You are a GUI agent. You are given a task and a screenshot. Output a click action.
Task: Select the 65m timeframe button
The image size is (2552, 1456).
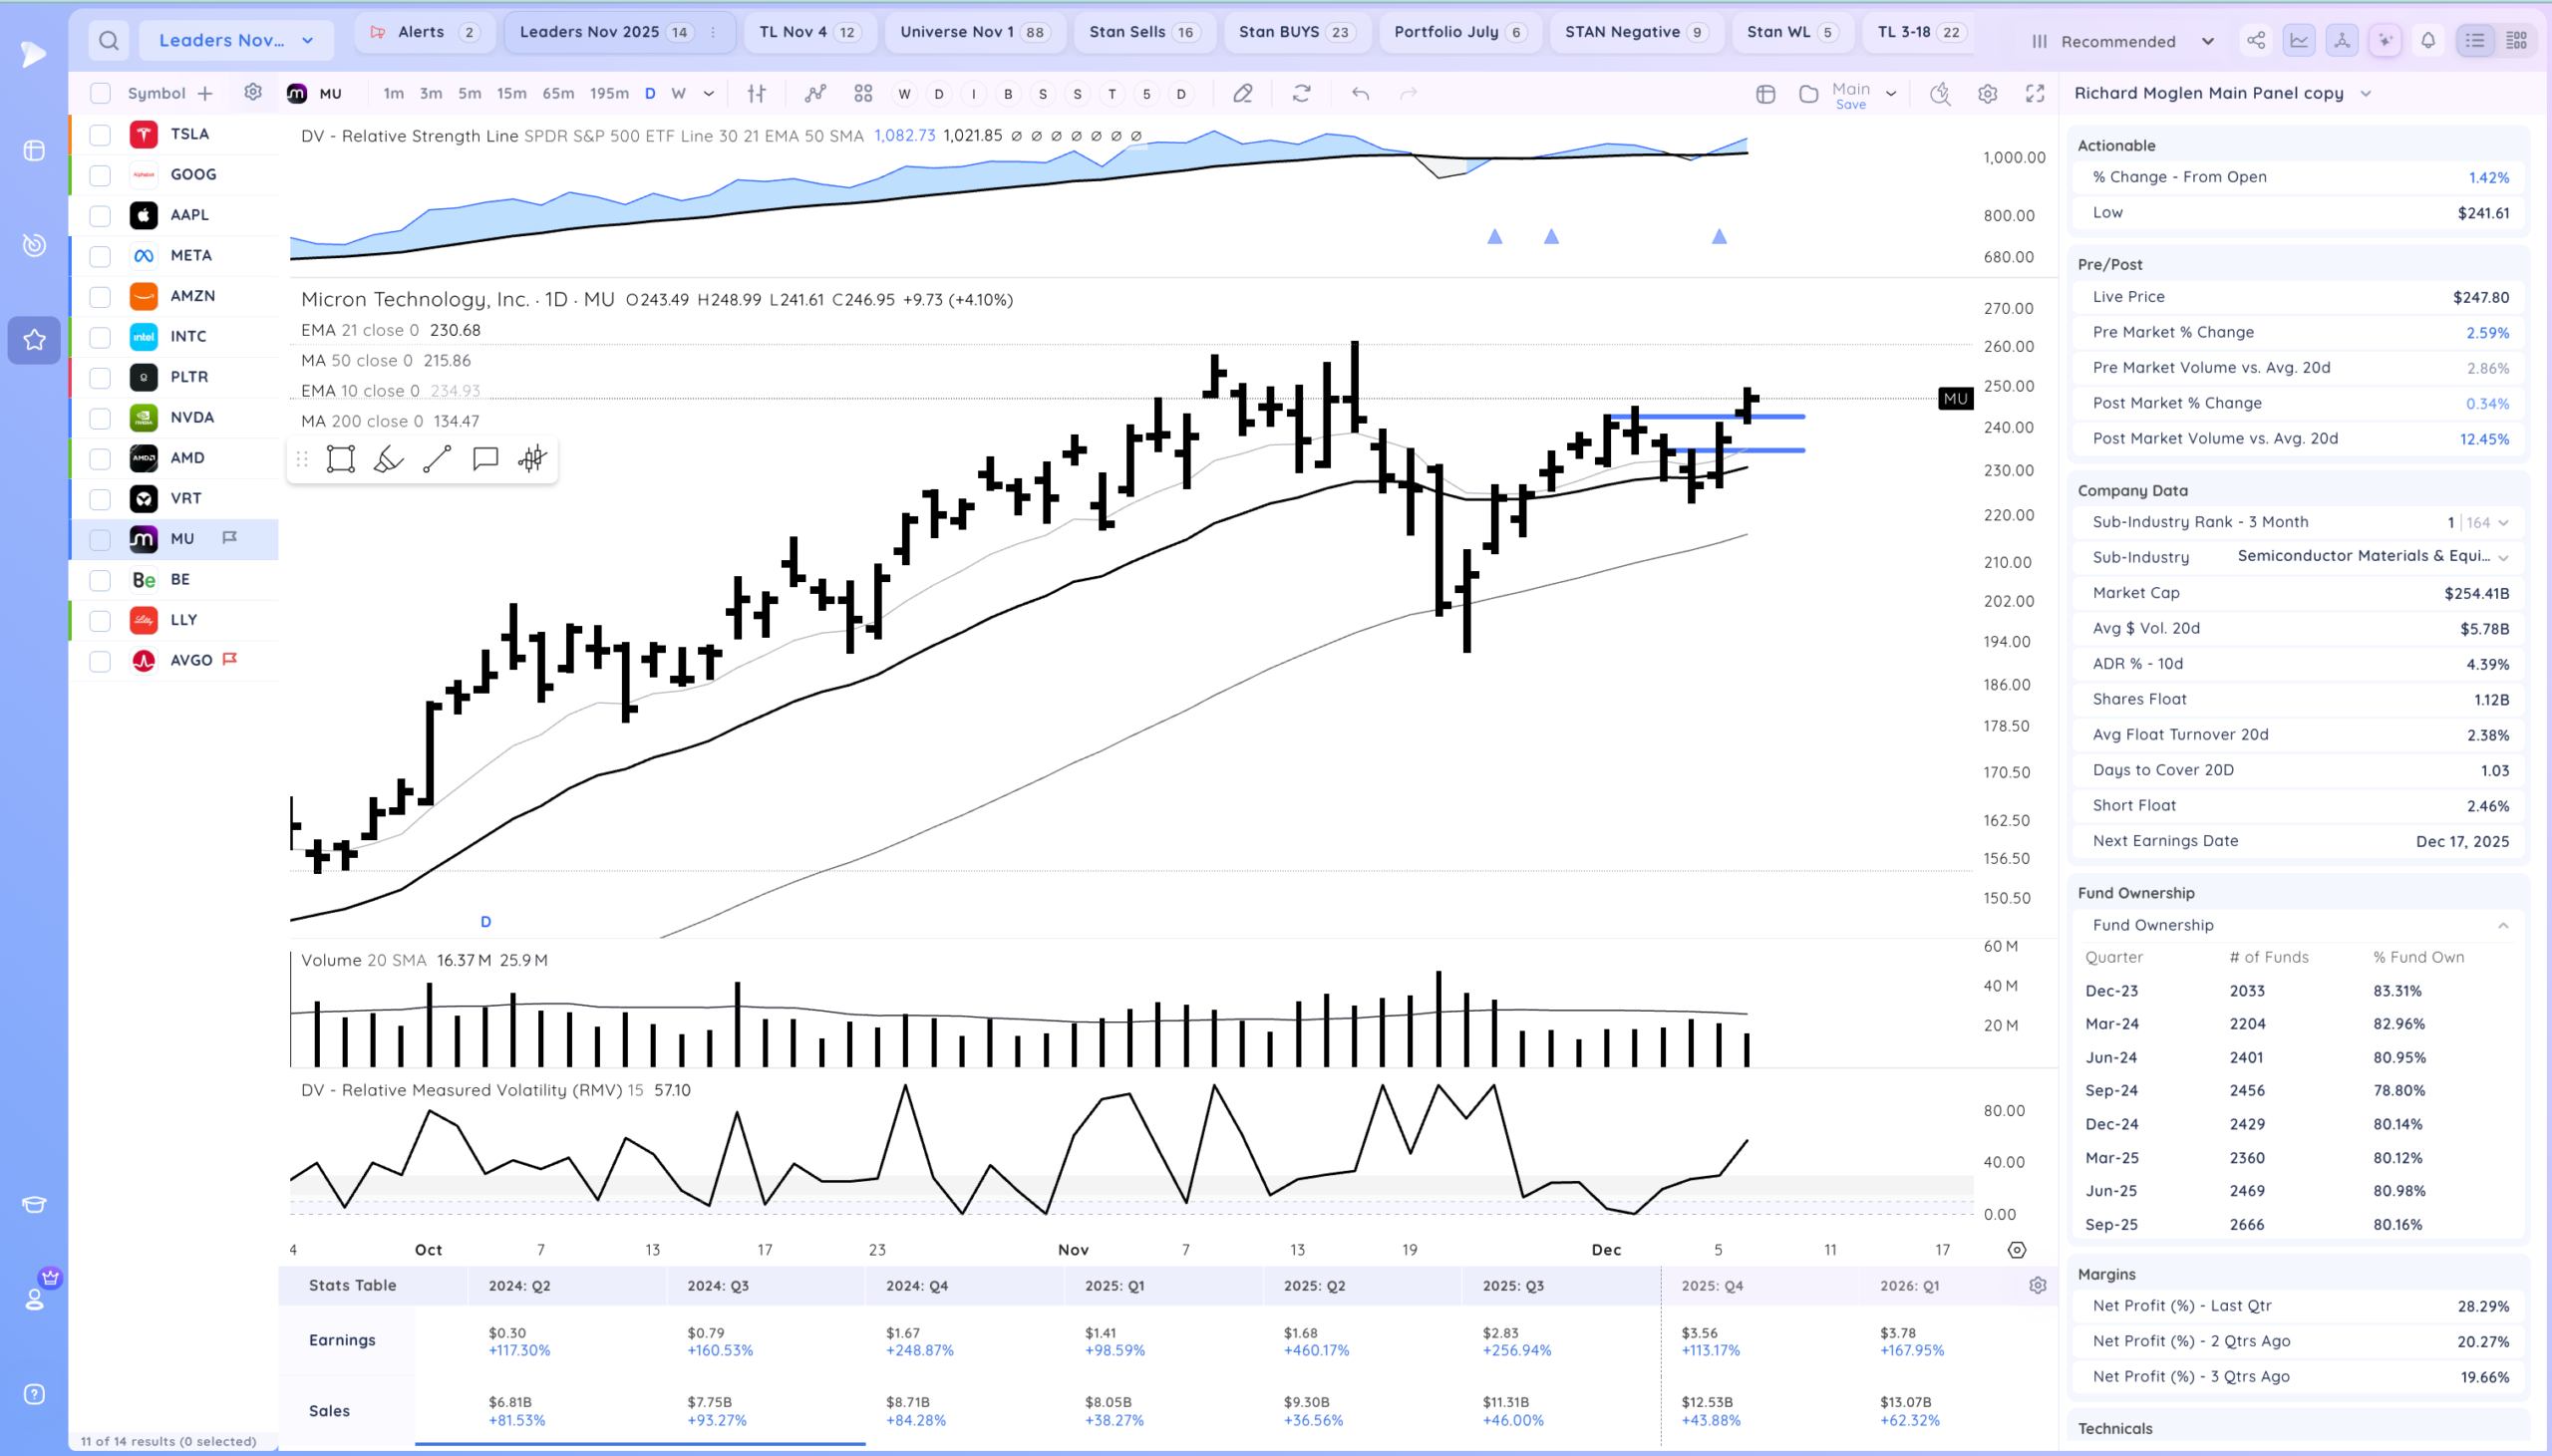point(558,93)
